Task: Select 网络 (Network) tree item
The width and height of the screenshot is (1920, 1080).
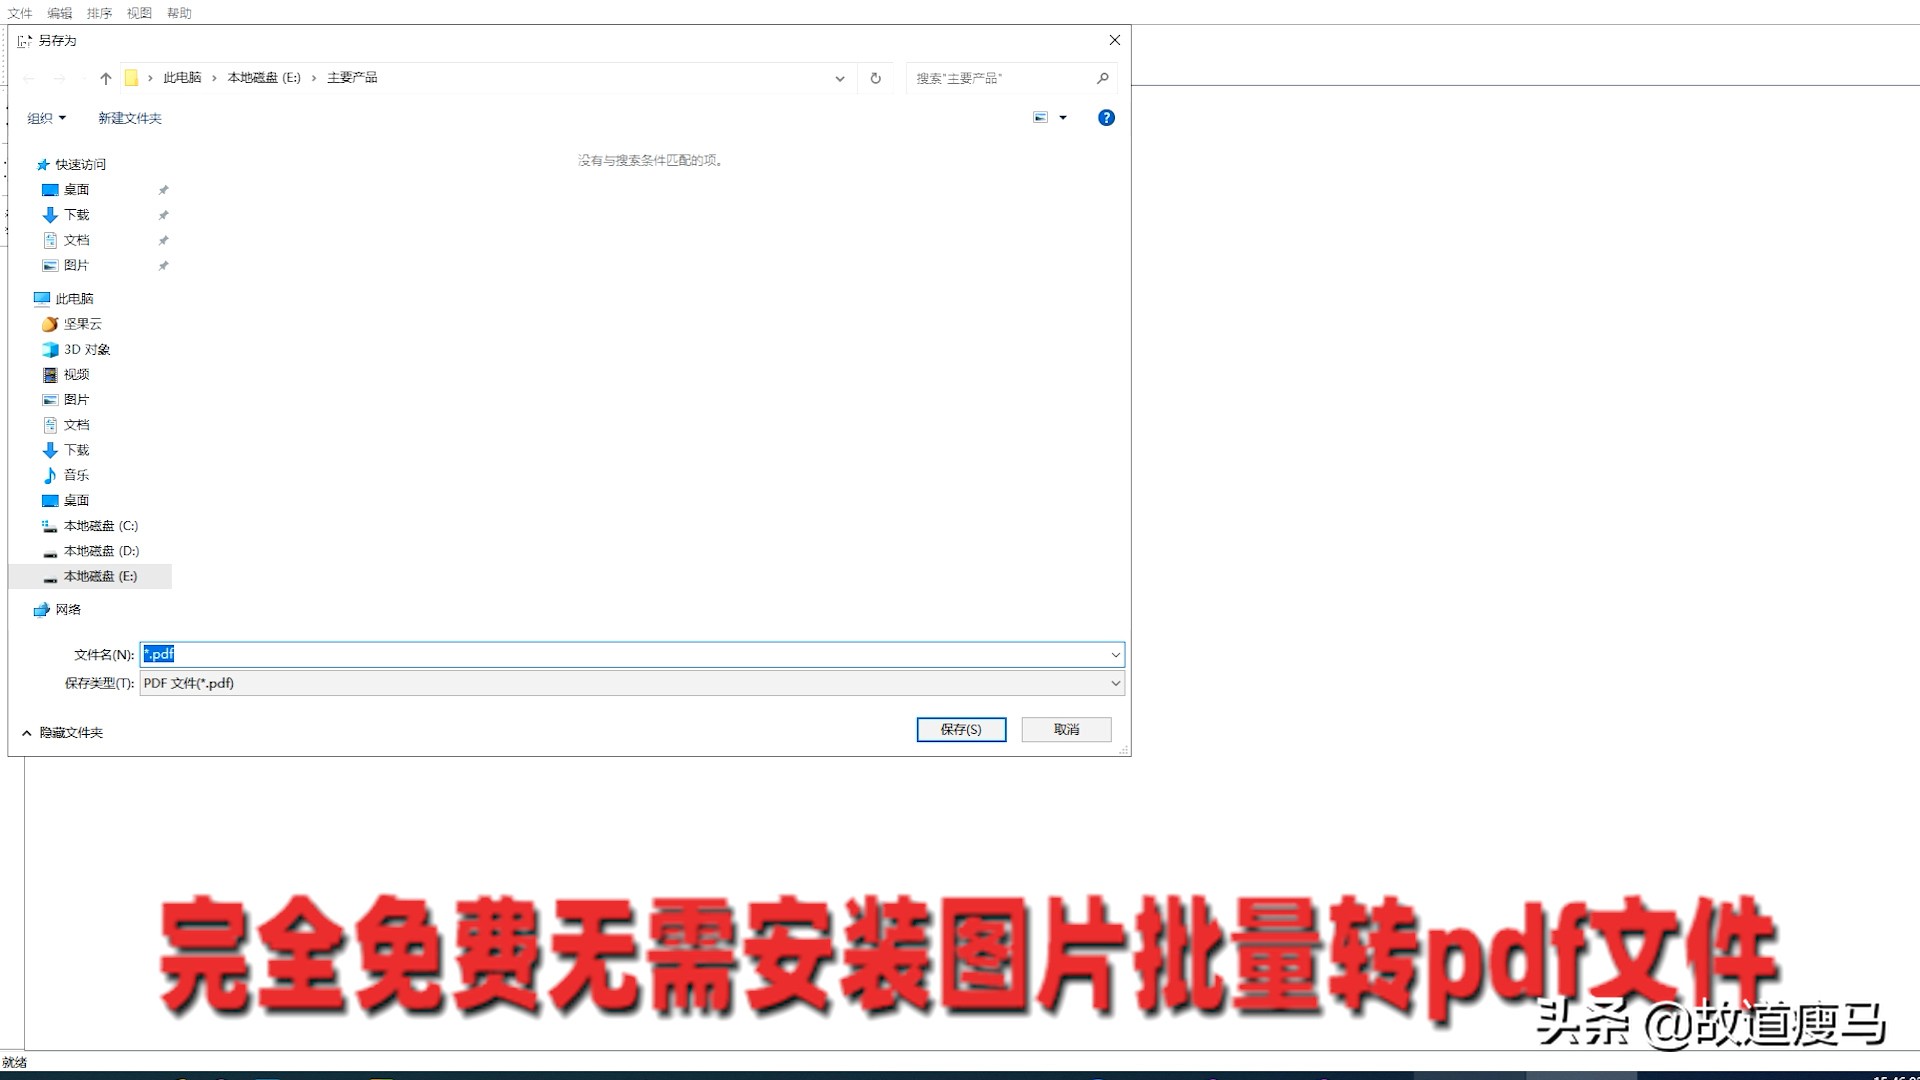Action: coord(67,608)
